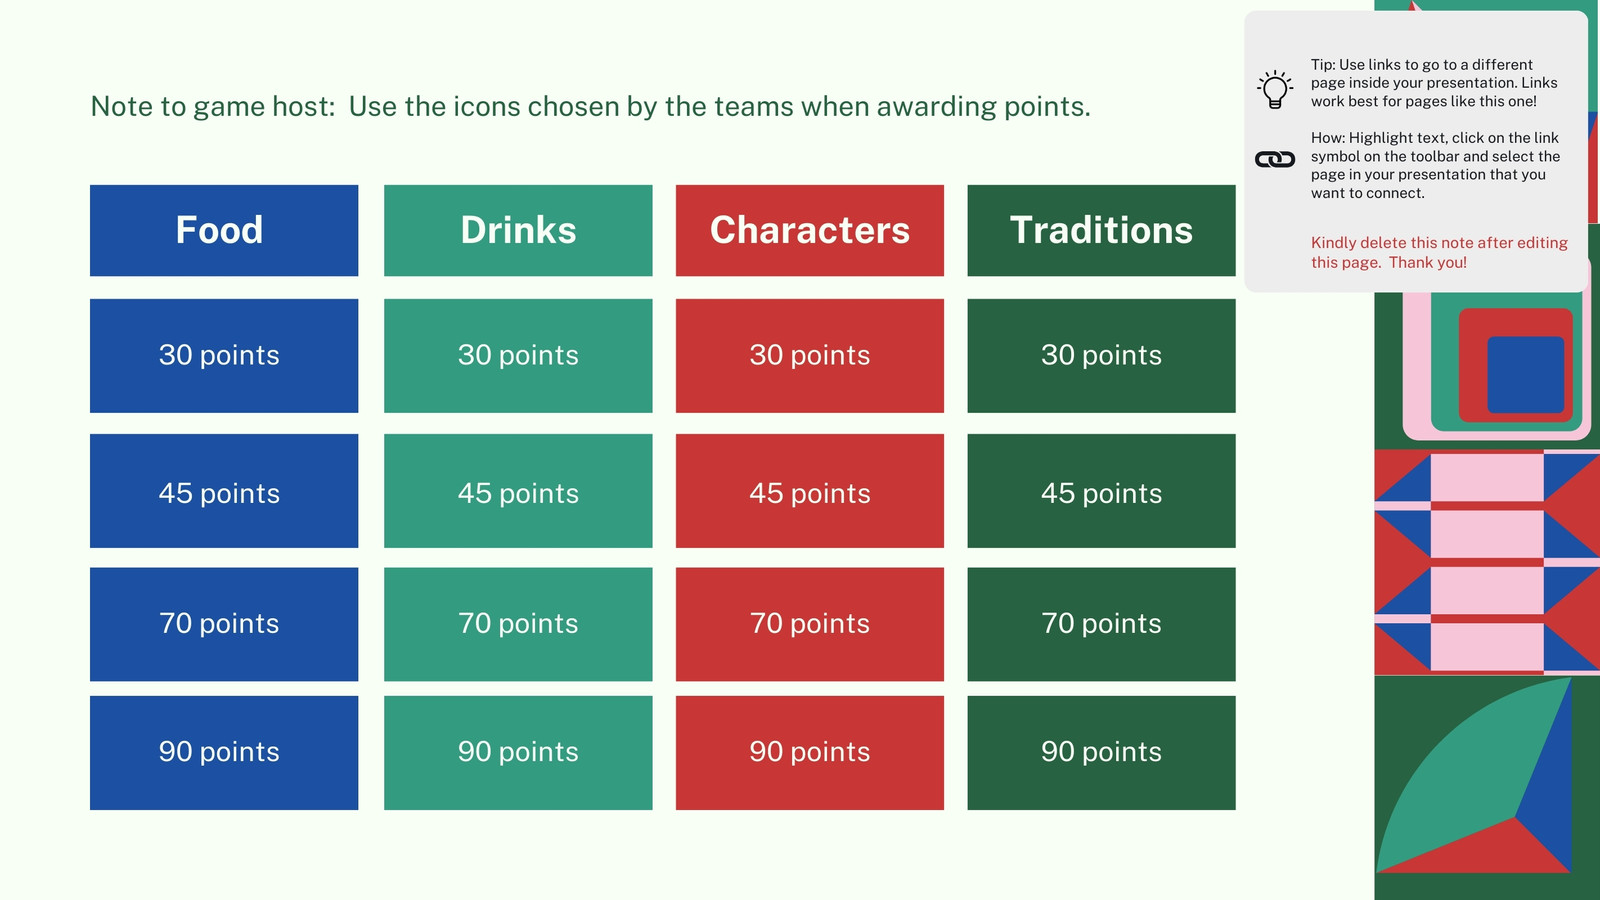
Task: Pick Characters 70 points tile
Action: coord(810,624)
